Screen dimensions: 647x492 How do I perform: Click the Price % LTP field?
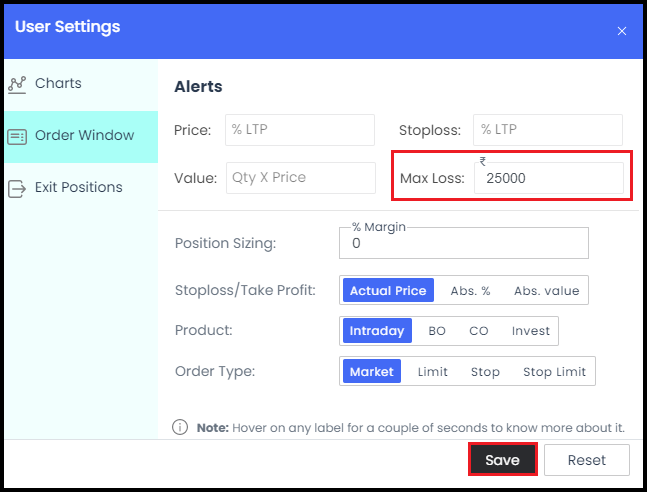point(300,130)
